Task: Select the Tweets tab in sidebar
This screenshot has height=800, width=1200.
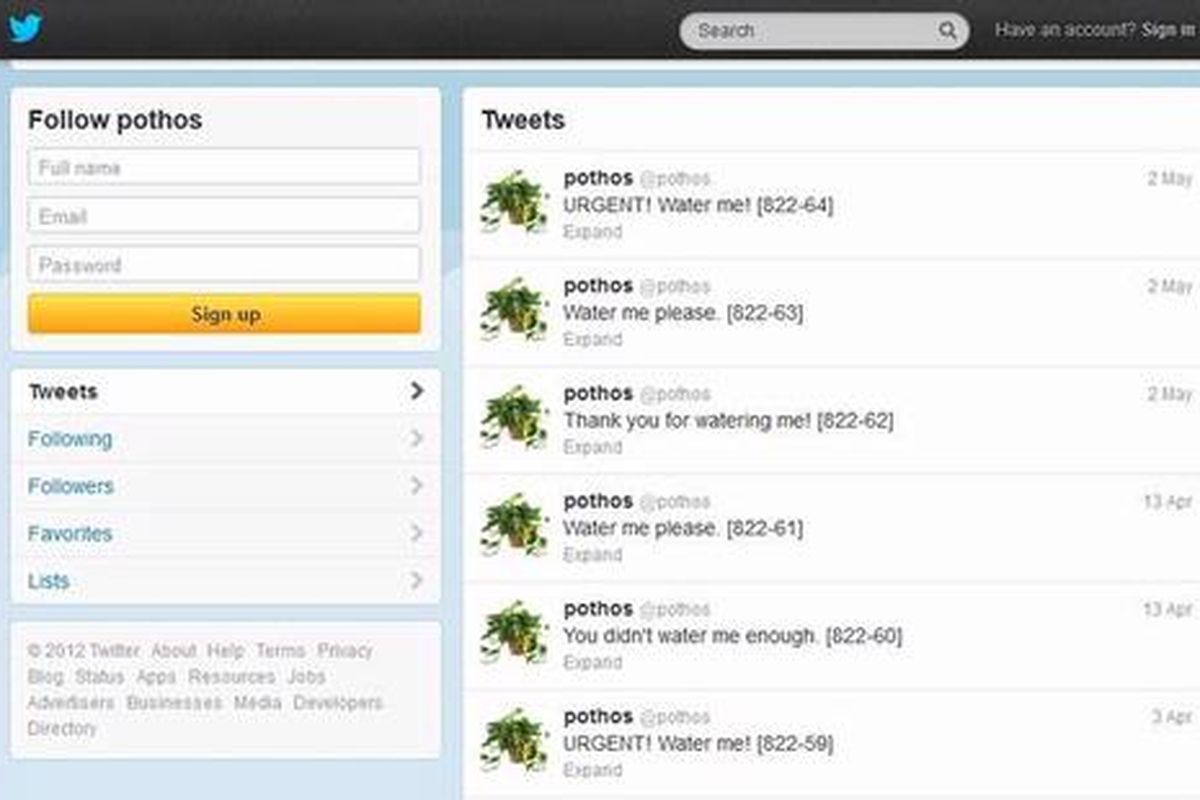Action: click(63, 392)
